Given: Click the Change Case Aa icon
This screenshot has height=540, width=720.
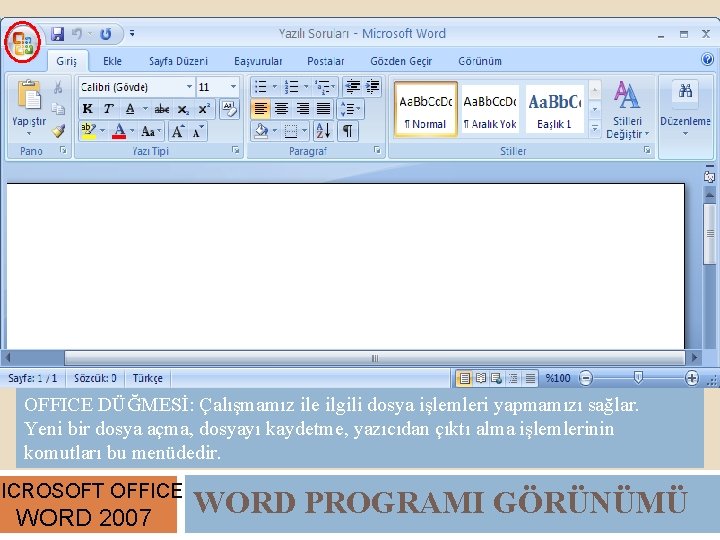Looking at the screenshot, I should click(x=150, y=132).
